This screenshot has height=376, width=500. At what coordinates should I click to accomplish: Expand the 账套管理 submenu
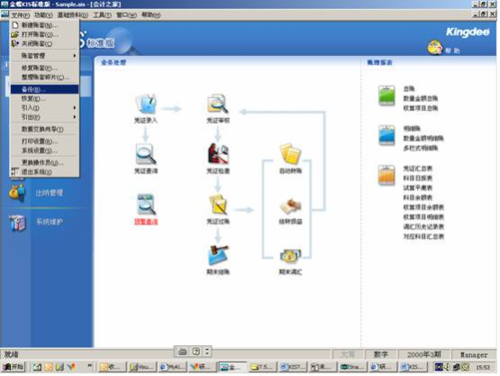coord(45,56)
